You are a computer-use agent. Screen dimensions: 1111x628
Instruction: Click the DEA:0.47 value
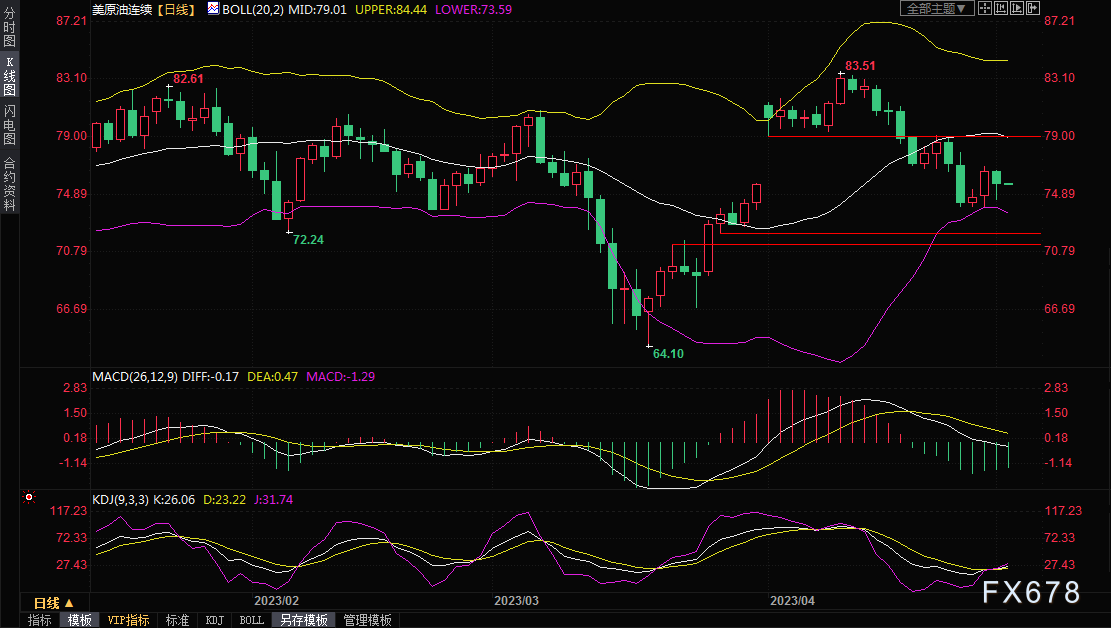coord(272,377)
